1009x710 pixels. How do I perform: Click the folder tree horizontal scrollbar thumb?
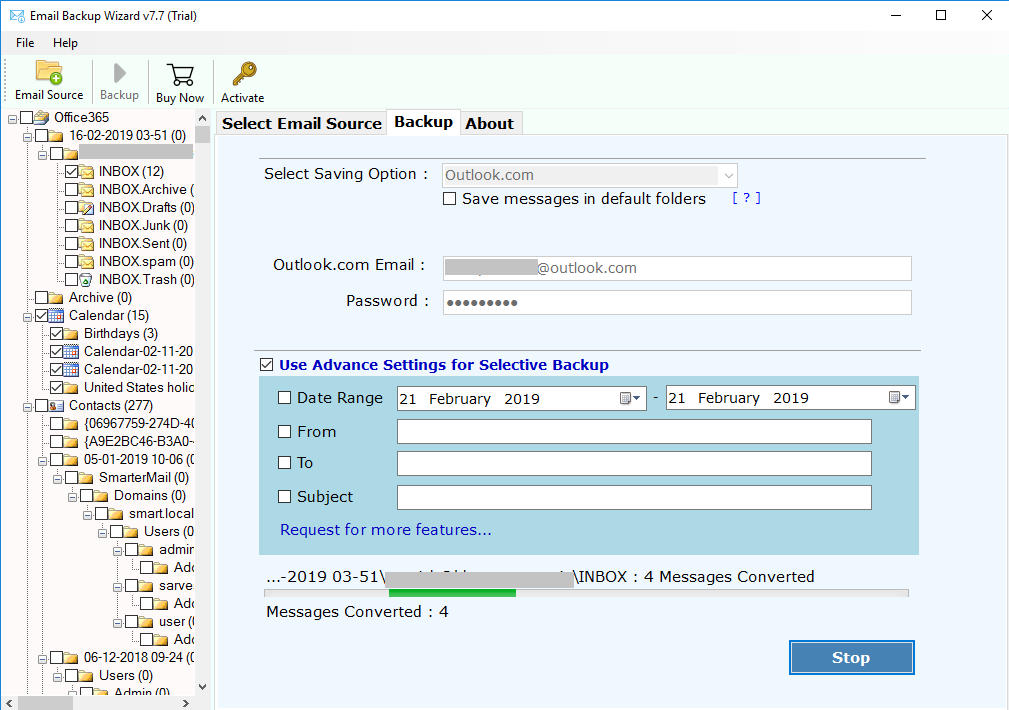[x=45, y=704]
